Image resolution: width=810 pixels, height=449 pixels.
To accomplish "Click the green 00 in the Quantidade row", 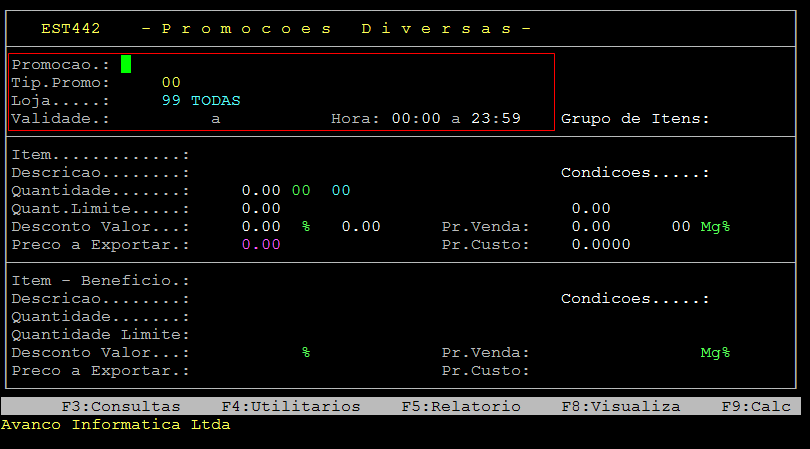I will (x=301, y=190).
